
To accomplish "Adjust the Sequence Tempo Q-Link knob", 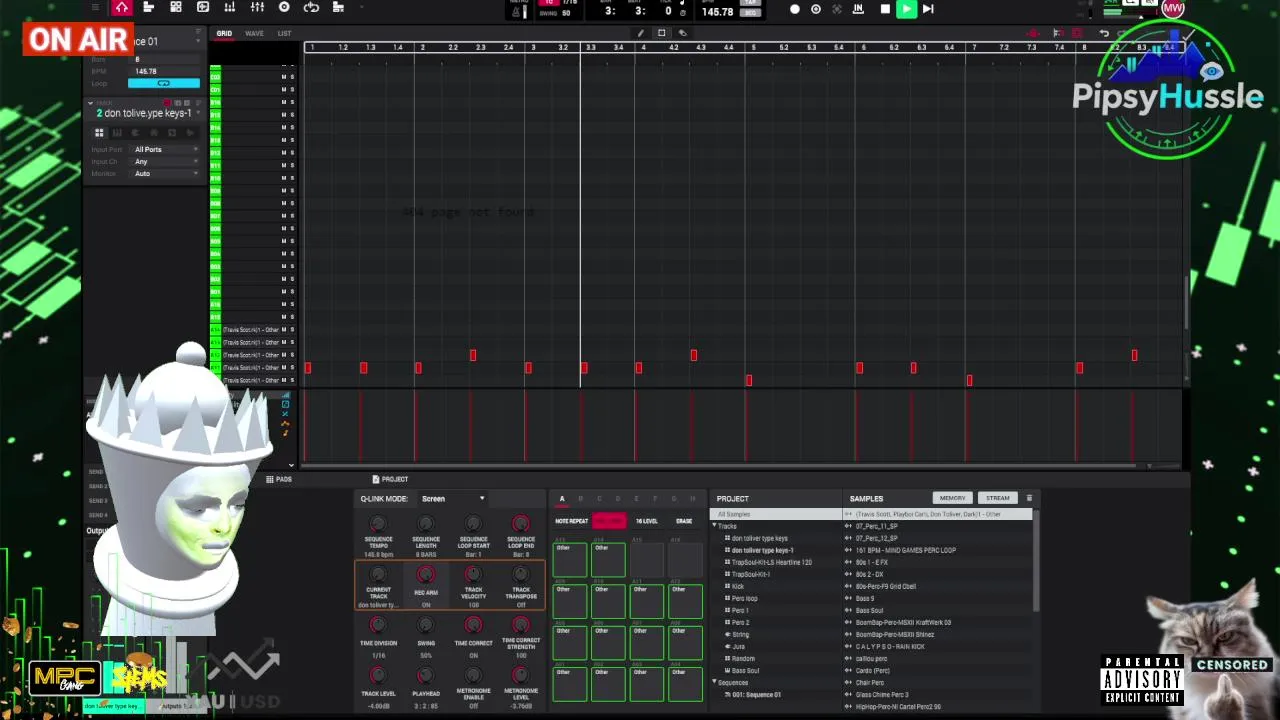I will (378, 524).
